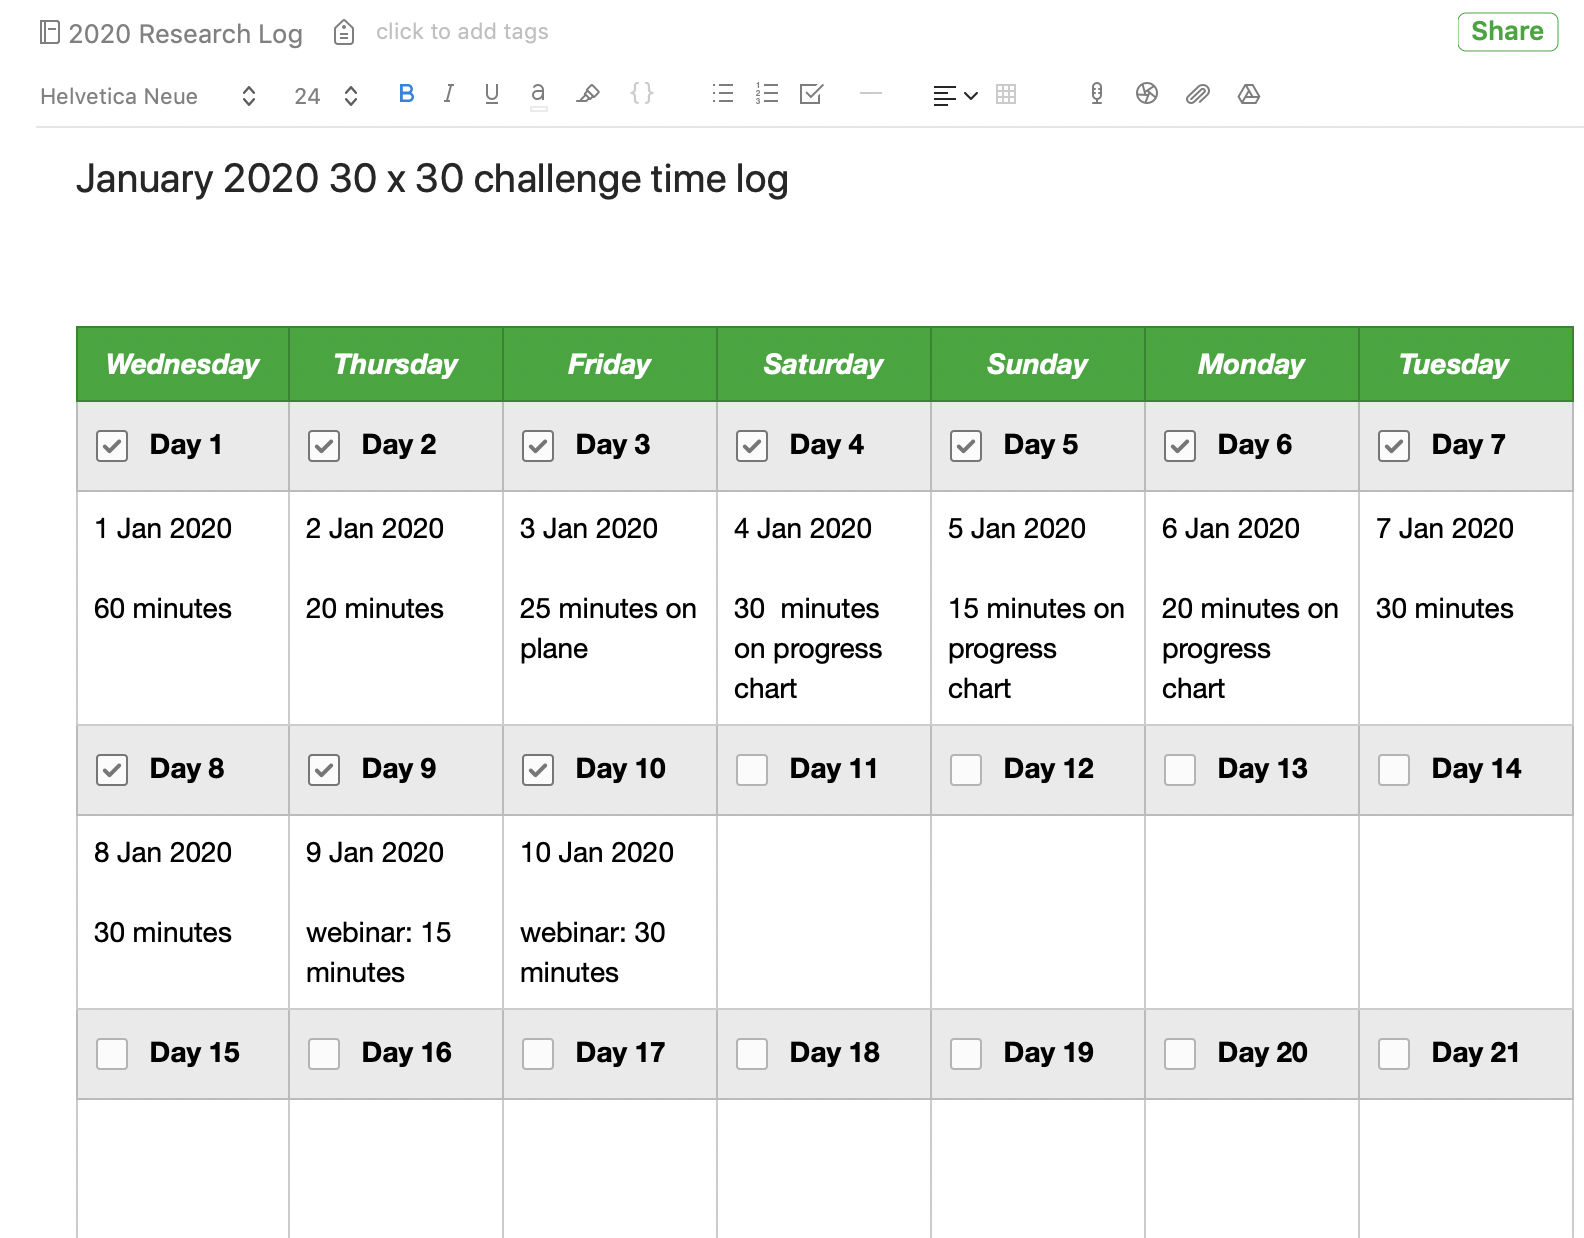The width and height of the screenshot is (1584, 1238).
Task: Insert a bulleted list
Action: pyautogui.click(x=722, y=94)
